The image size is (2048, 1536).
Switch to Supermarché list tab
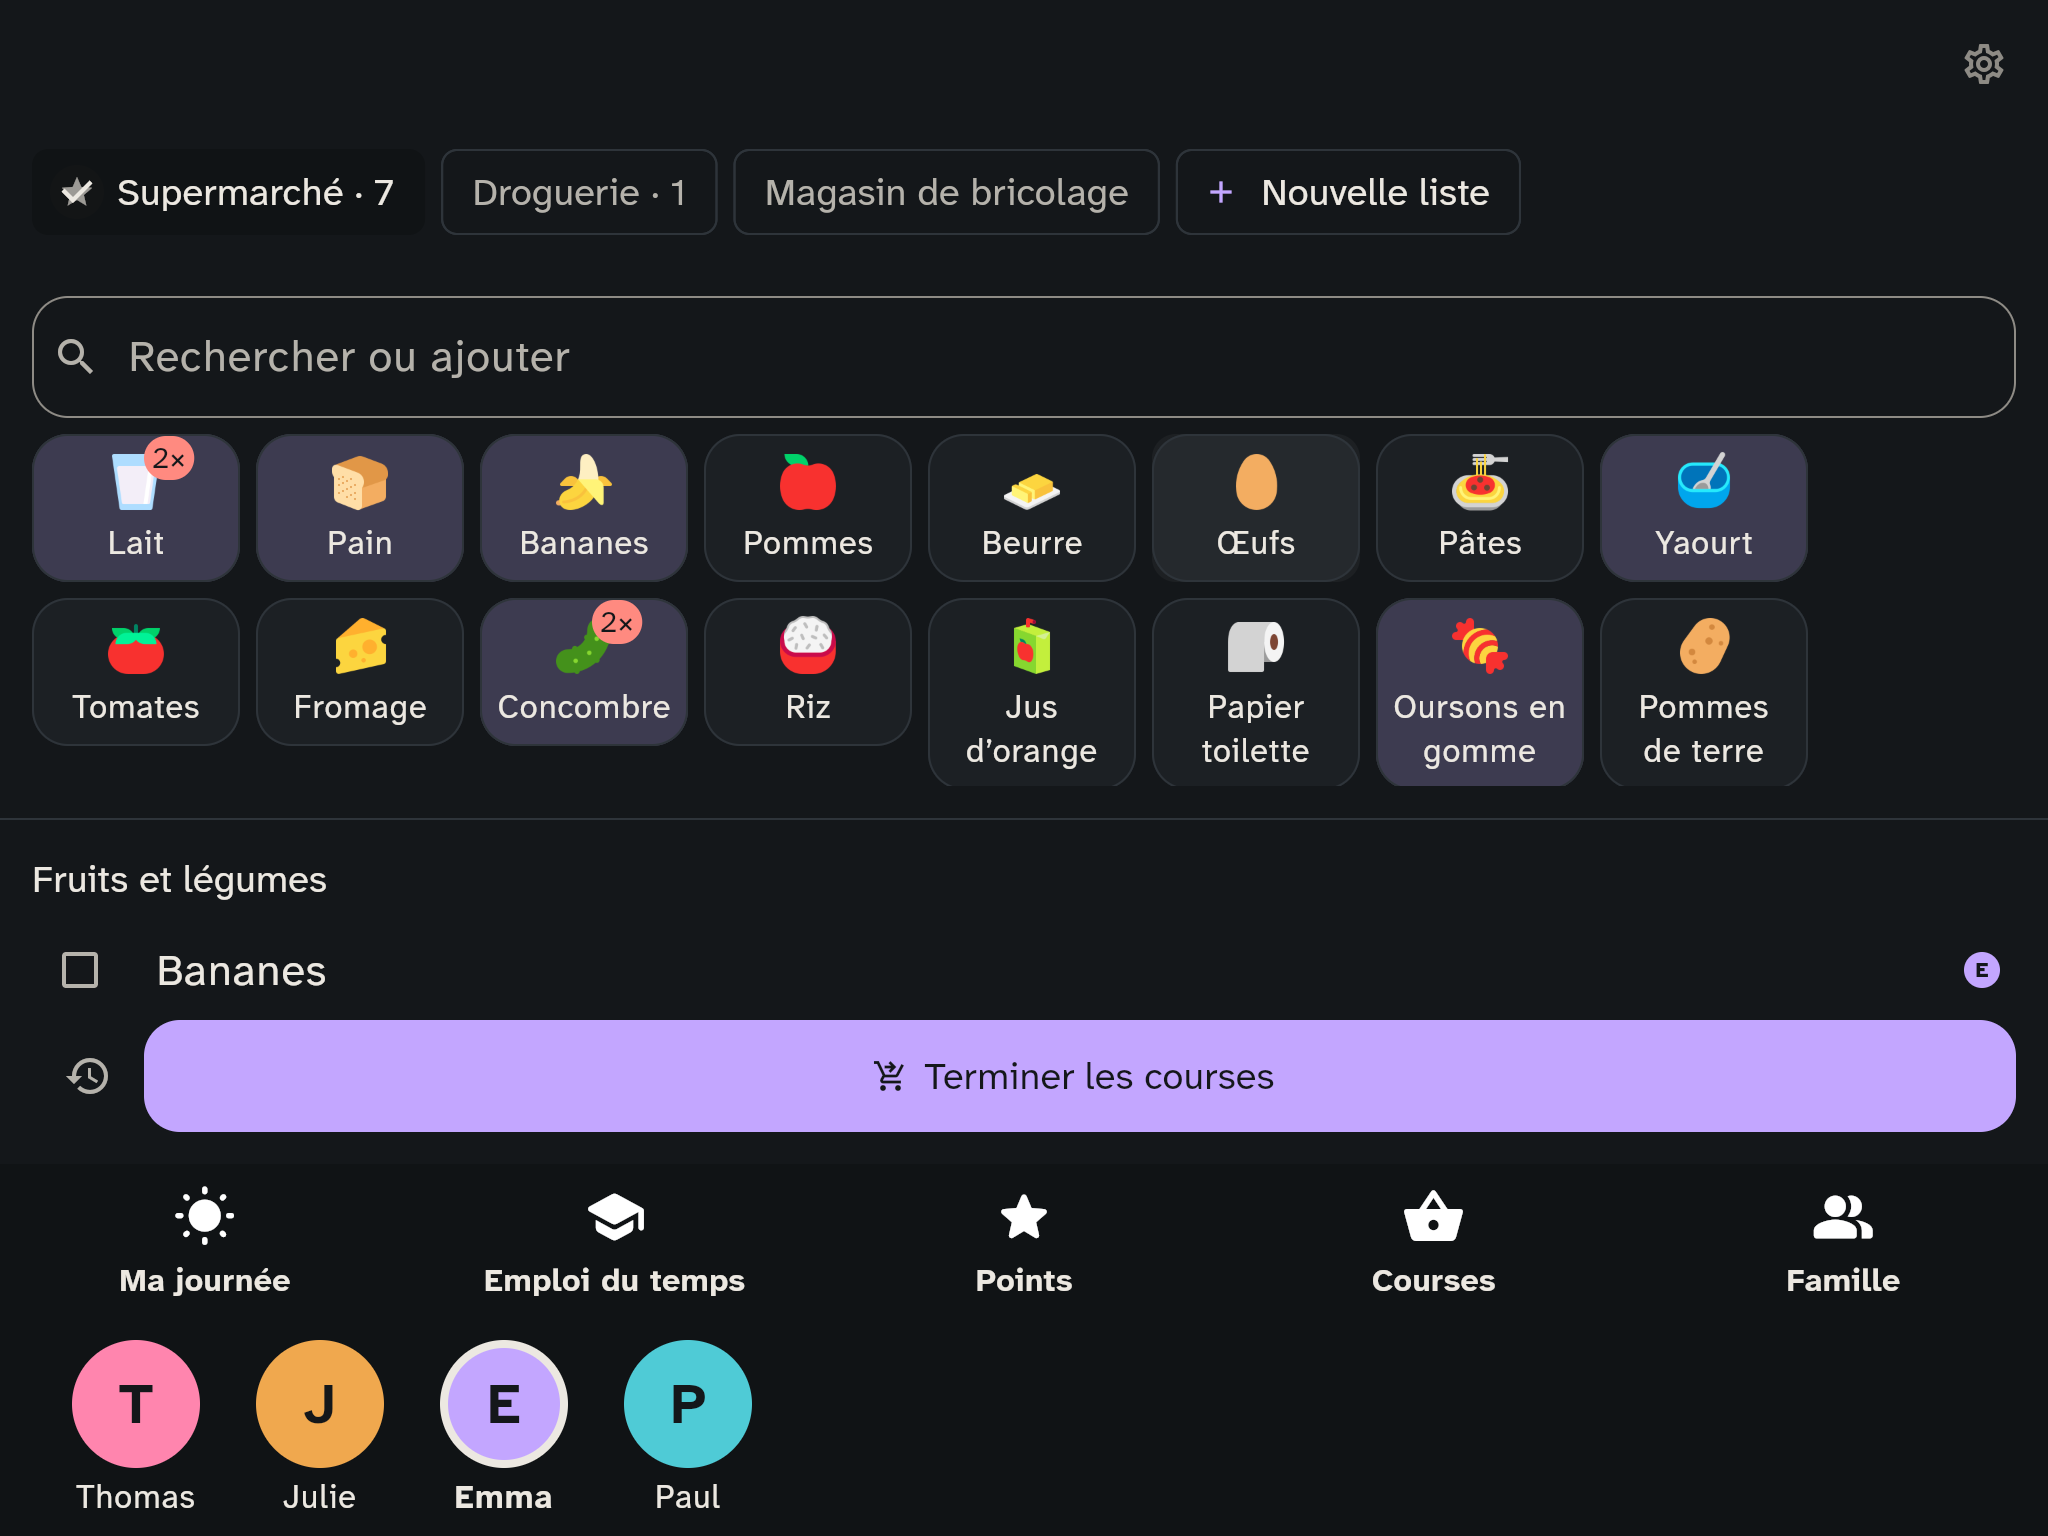[229, 192]
